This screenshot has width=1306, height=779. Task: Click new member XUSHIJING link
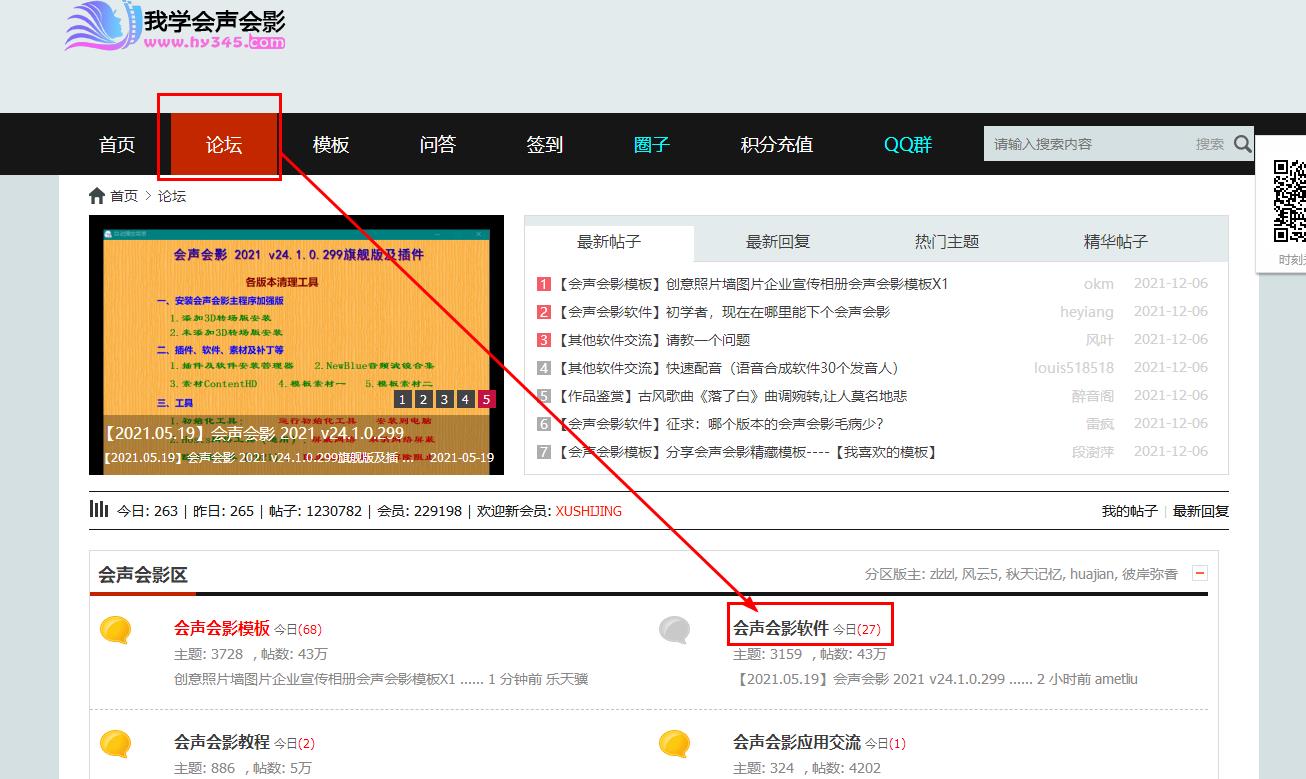coord(588,511)
